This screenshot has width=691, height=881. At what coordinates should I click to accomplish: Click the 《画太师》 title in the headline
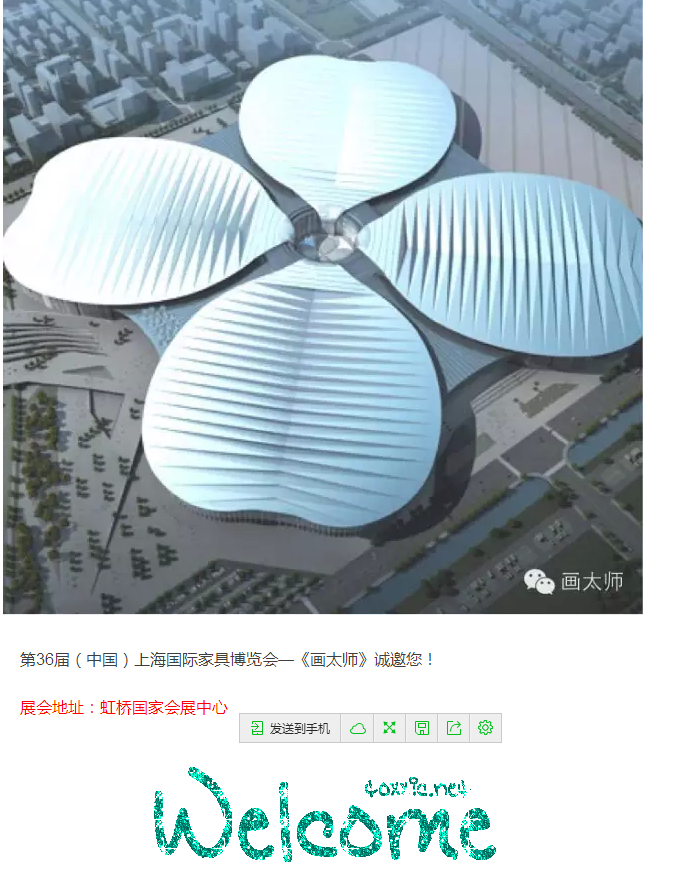334,659
